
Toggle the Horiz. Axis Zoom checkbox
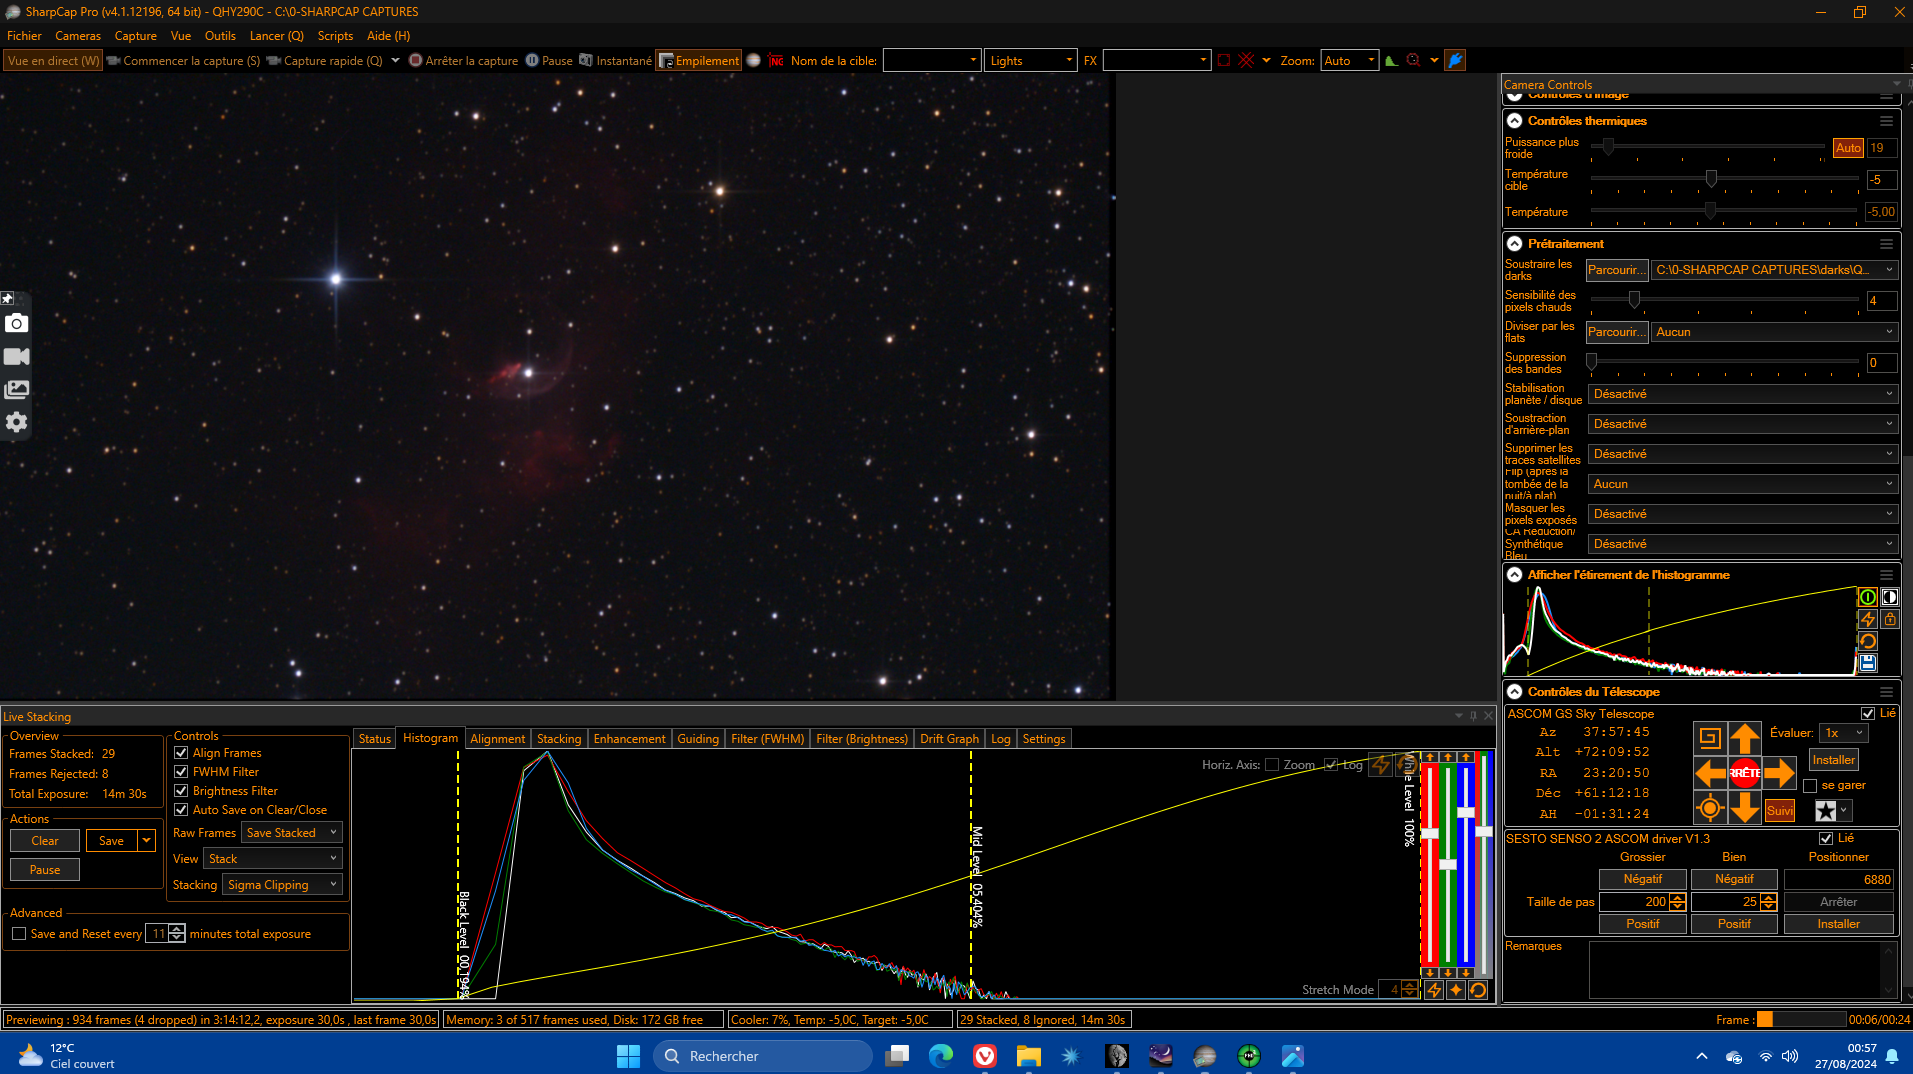[1272, 765]
